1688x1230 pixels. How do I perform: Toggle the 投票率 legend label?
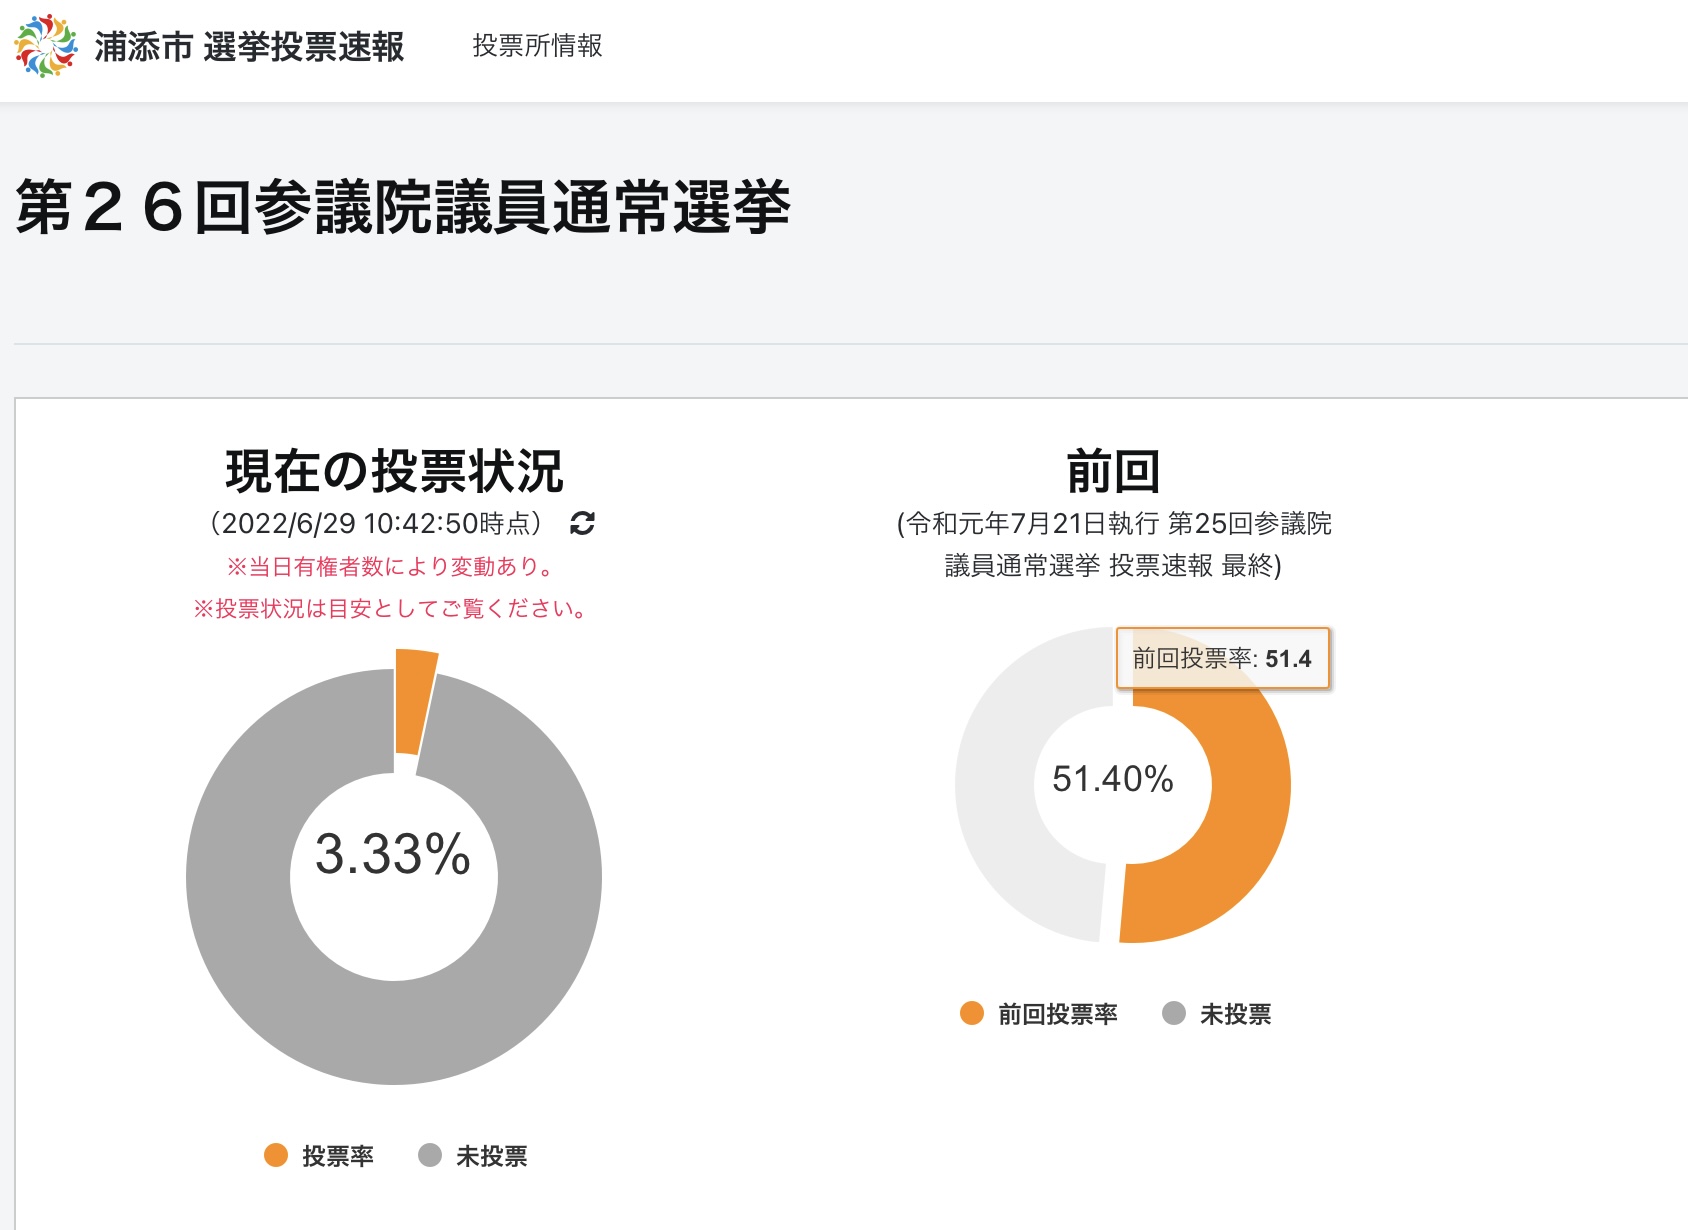pos(338,1156)
